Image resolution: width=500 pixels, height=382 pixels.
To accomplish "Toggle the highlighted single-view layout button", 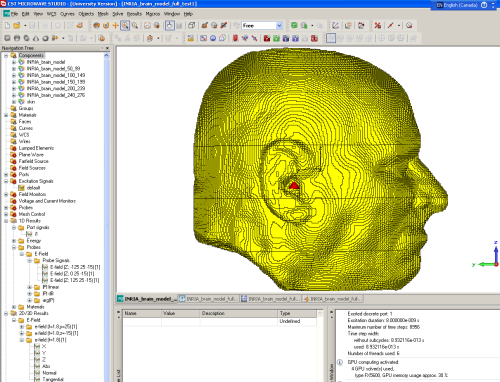I will click(331, 38).
